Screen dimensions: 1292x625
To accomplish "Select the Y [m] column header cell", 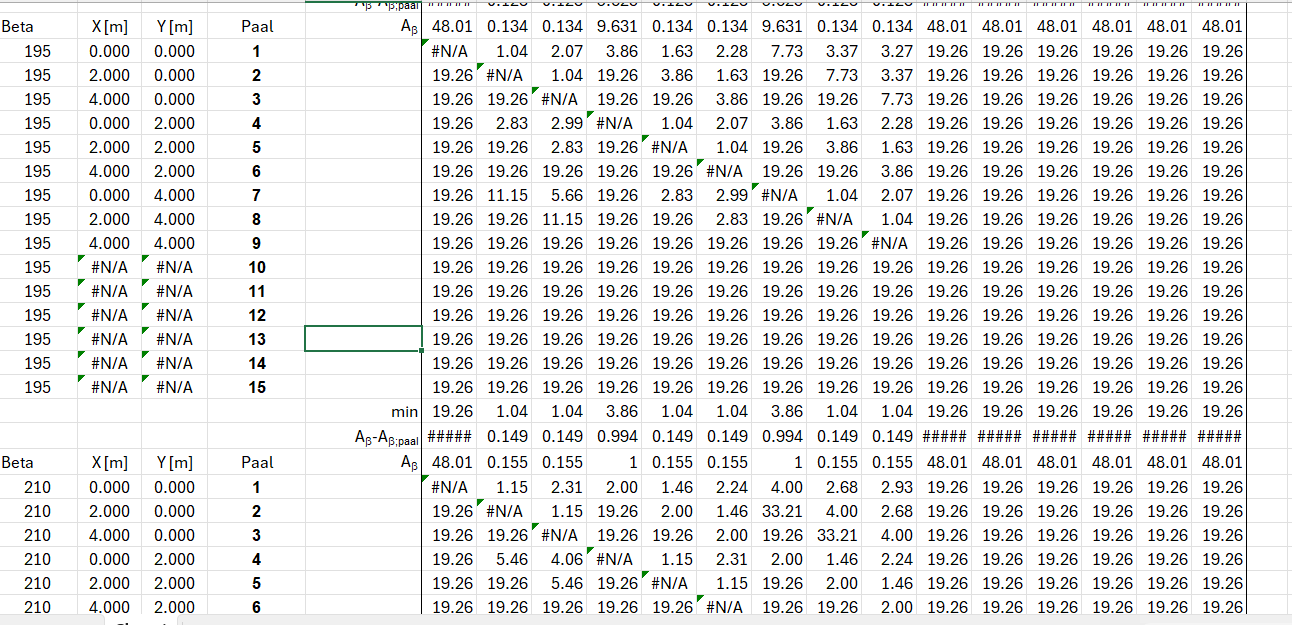I will [x=173, y=27].
